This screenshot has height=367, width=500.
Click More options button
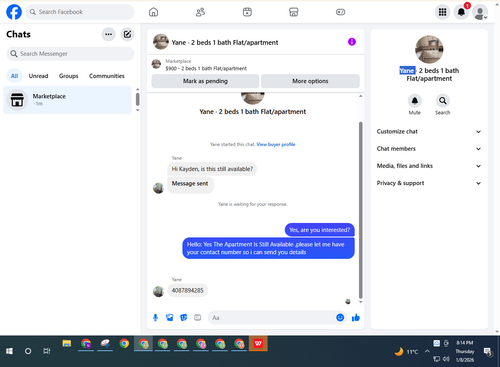coord(310,81)
